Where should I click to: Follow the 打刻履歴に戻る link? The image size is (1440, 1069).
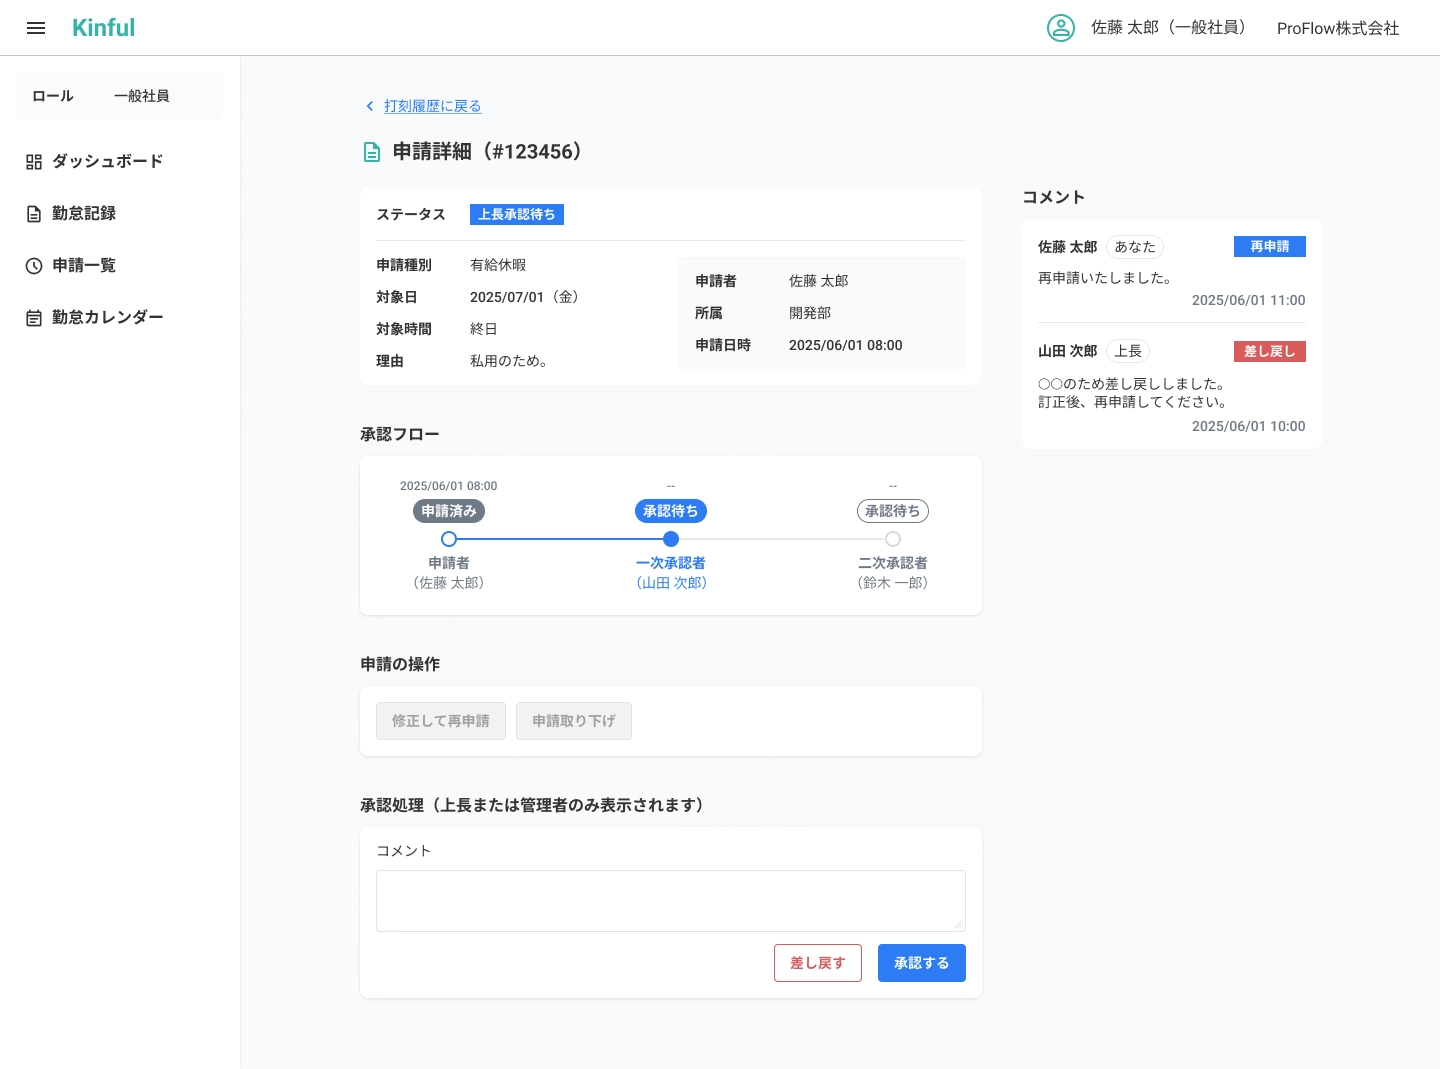click(x=432, y=106)
